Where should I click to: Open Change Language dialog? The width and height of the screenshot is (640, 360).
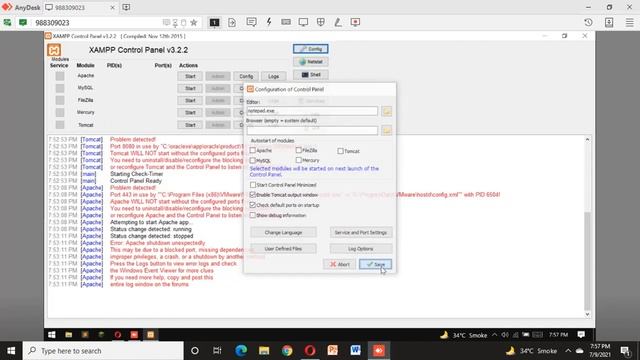(283, 233)
